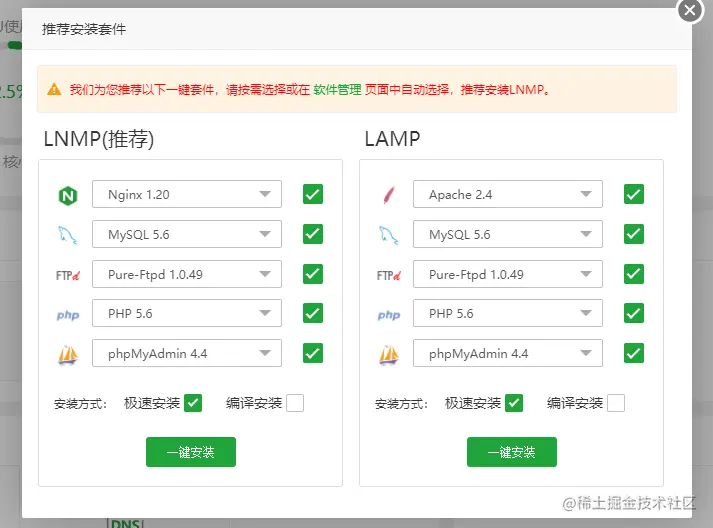Image resolution: width=713 pixels, height=528 pixels.
Task: Click the warning triangle icon in notice
Action: click(54, 89)
